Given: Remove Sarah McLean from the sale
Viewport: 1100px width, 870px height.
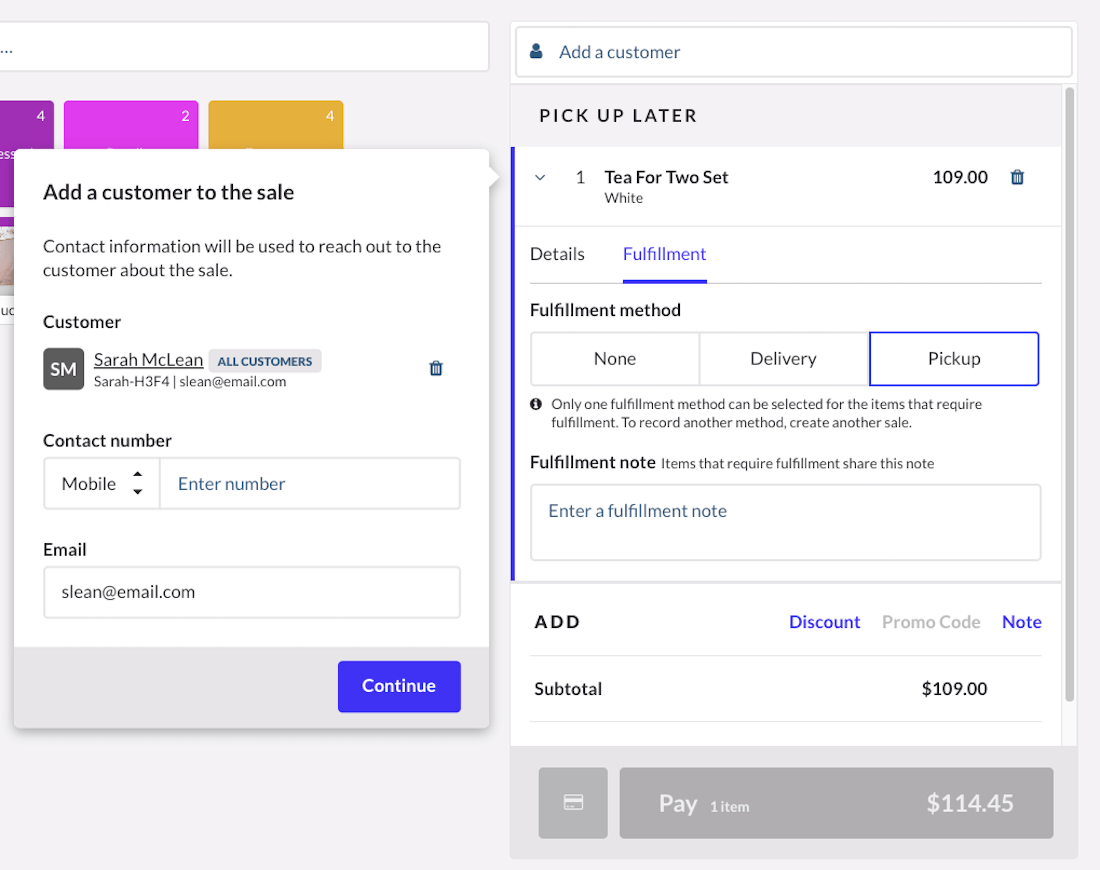Looking at the screenshot, I should click(436, 368).
